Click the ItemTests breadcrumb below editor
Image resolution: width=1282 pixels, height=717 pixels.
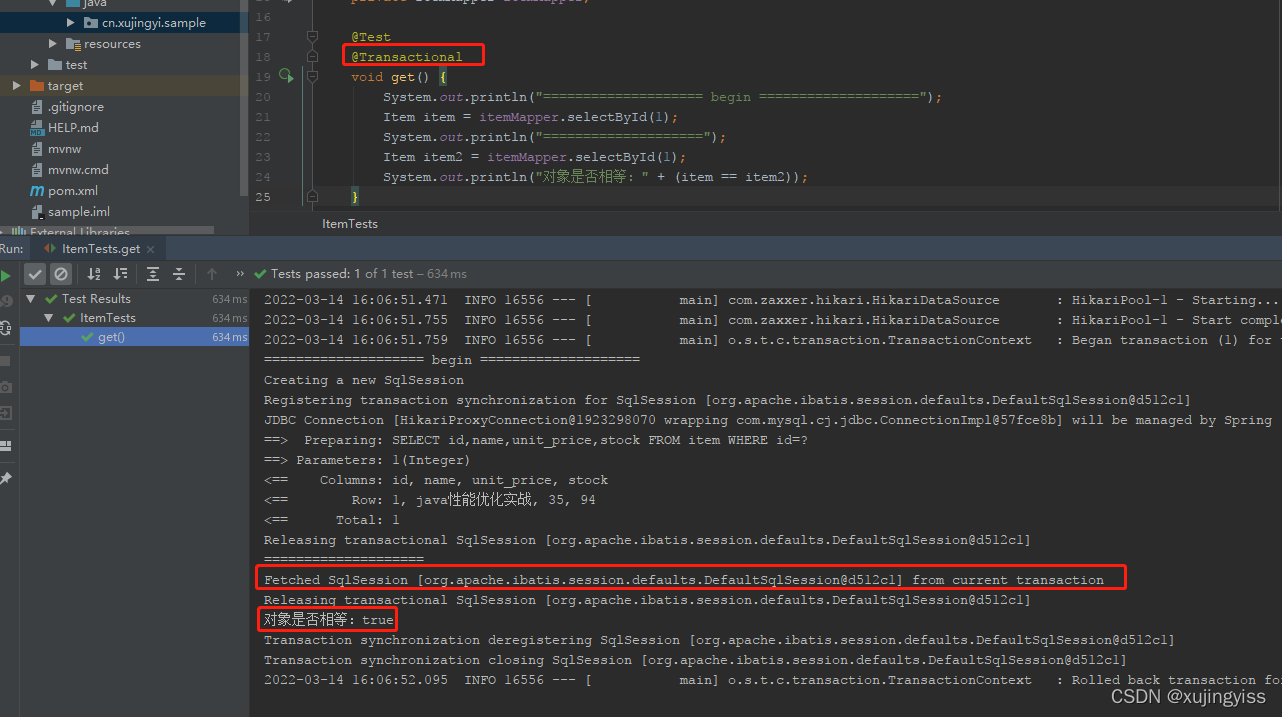pos(350,224)
